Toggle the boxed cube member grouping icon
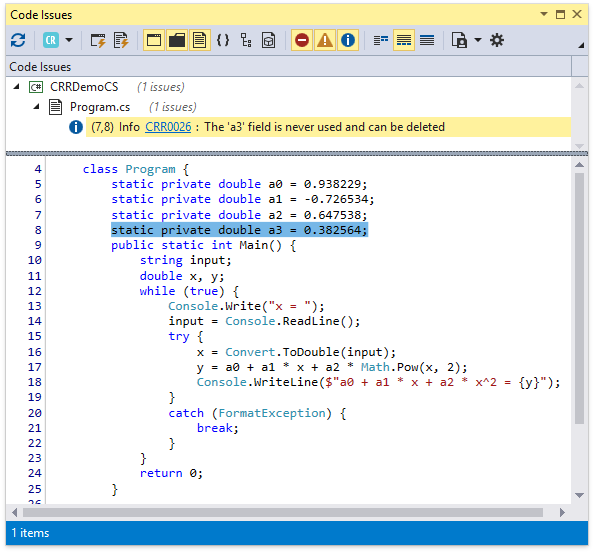Viewport: 594px width, 553px height. pyautogui.click(x=269, y=40)
